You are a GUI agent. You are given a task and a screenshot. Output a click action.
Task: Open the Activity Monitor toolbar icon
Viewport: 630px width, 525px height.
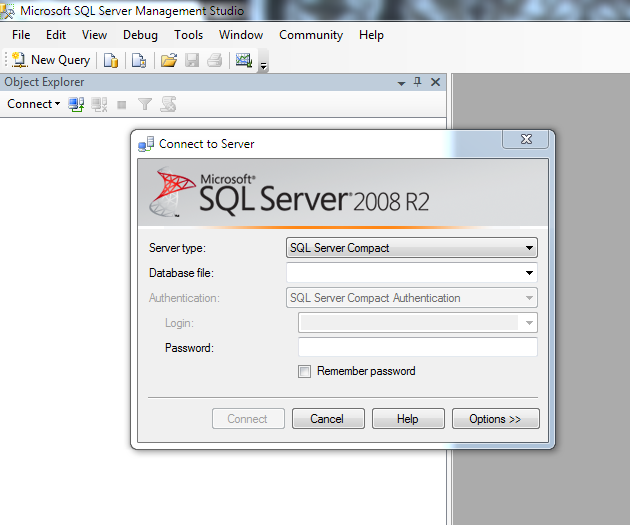pyautogui.click(x=243, y=60)
